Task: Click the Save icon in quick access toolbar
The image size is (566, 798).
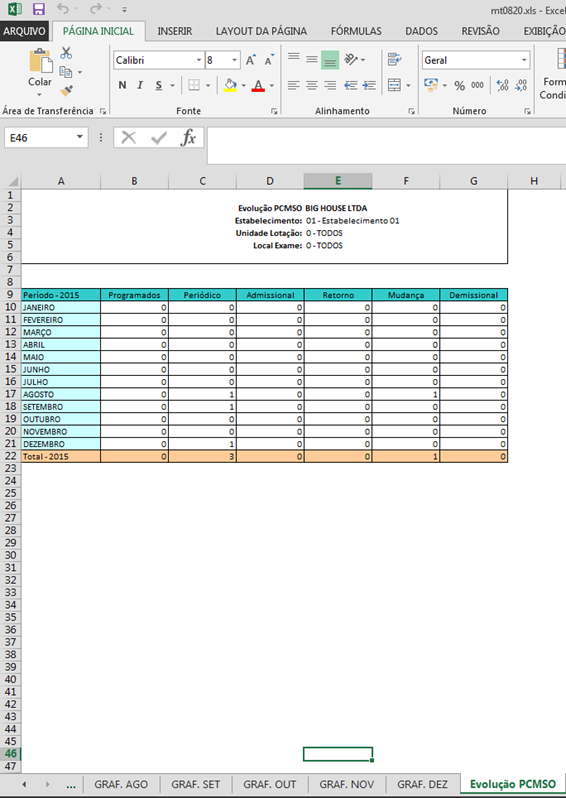Action: (38, 9)
